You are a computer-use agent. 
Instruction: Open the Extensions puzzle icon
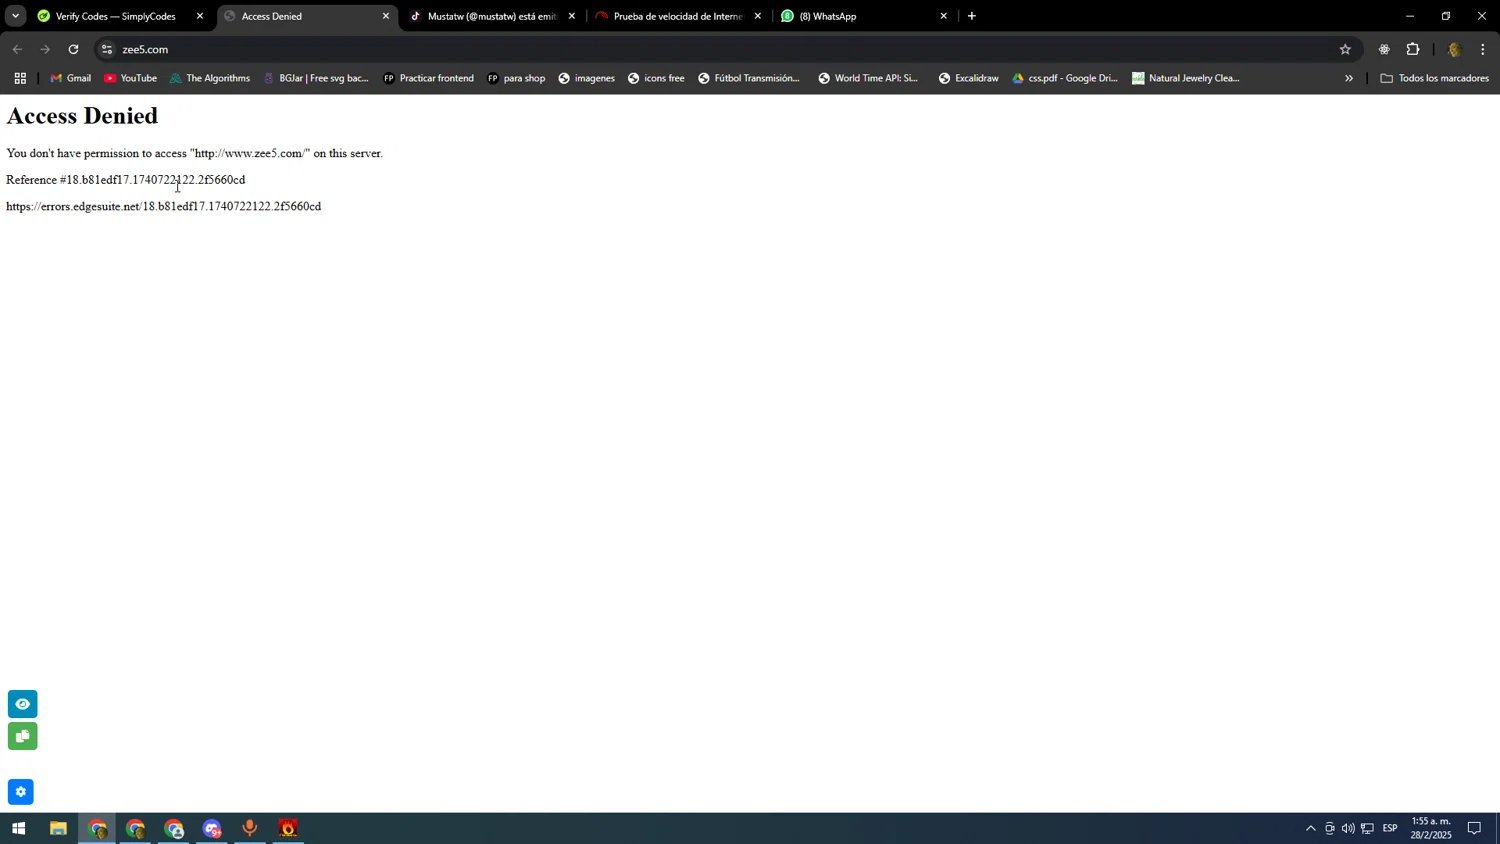coord(1413,49)
